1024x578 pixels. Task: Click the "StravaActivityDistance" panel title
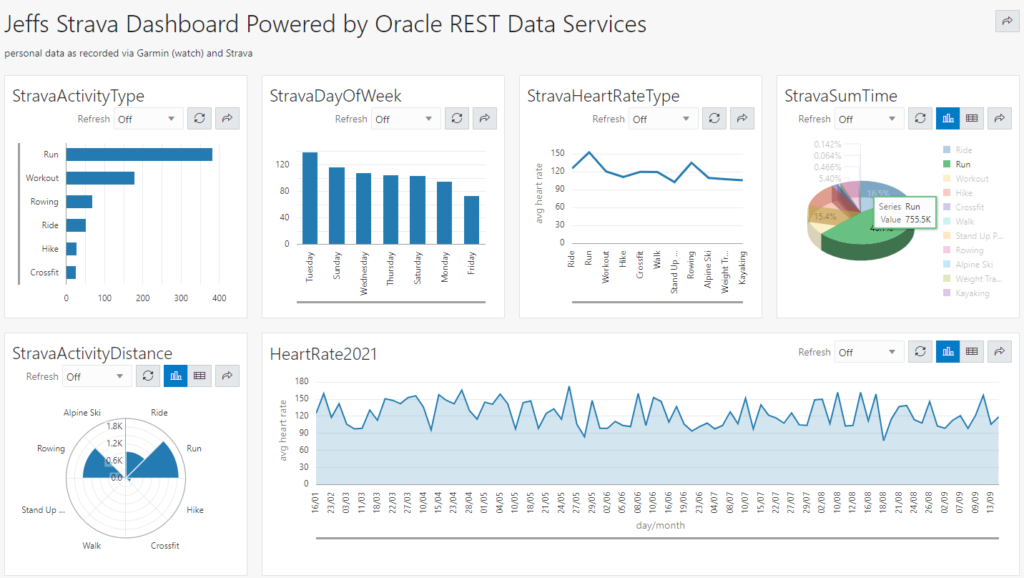[x=92, y=353]
